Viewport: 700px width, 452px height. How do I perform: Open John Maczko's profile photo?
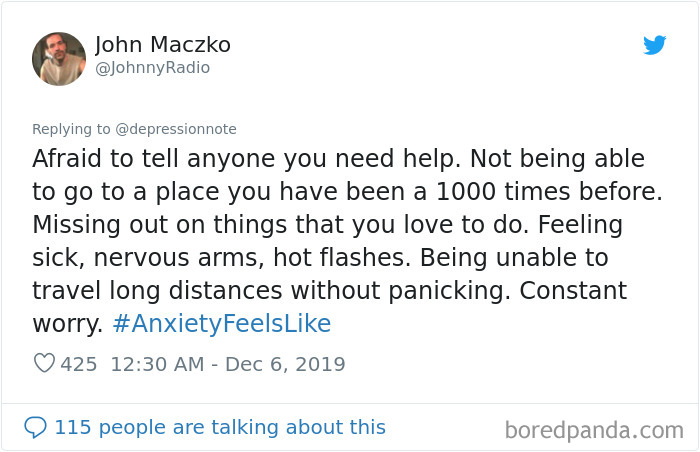point(59,57)
